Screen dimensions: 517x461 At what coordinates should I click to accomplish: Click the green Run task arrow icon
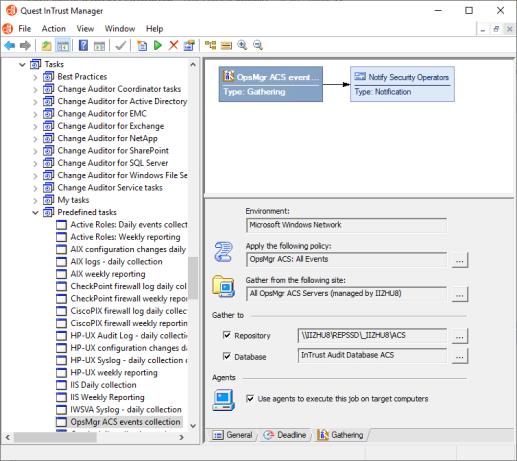[158, 45]
